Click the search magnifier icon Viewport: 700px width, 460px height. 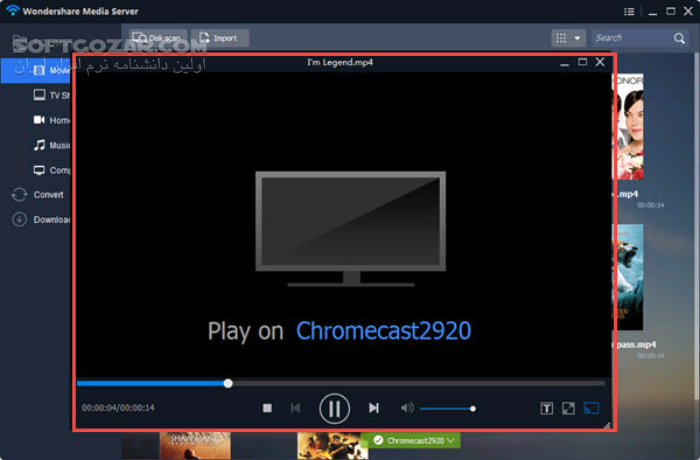(679, 38)
